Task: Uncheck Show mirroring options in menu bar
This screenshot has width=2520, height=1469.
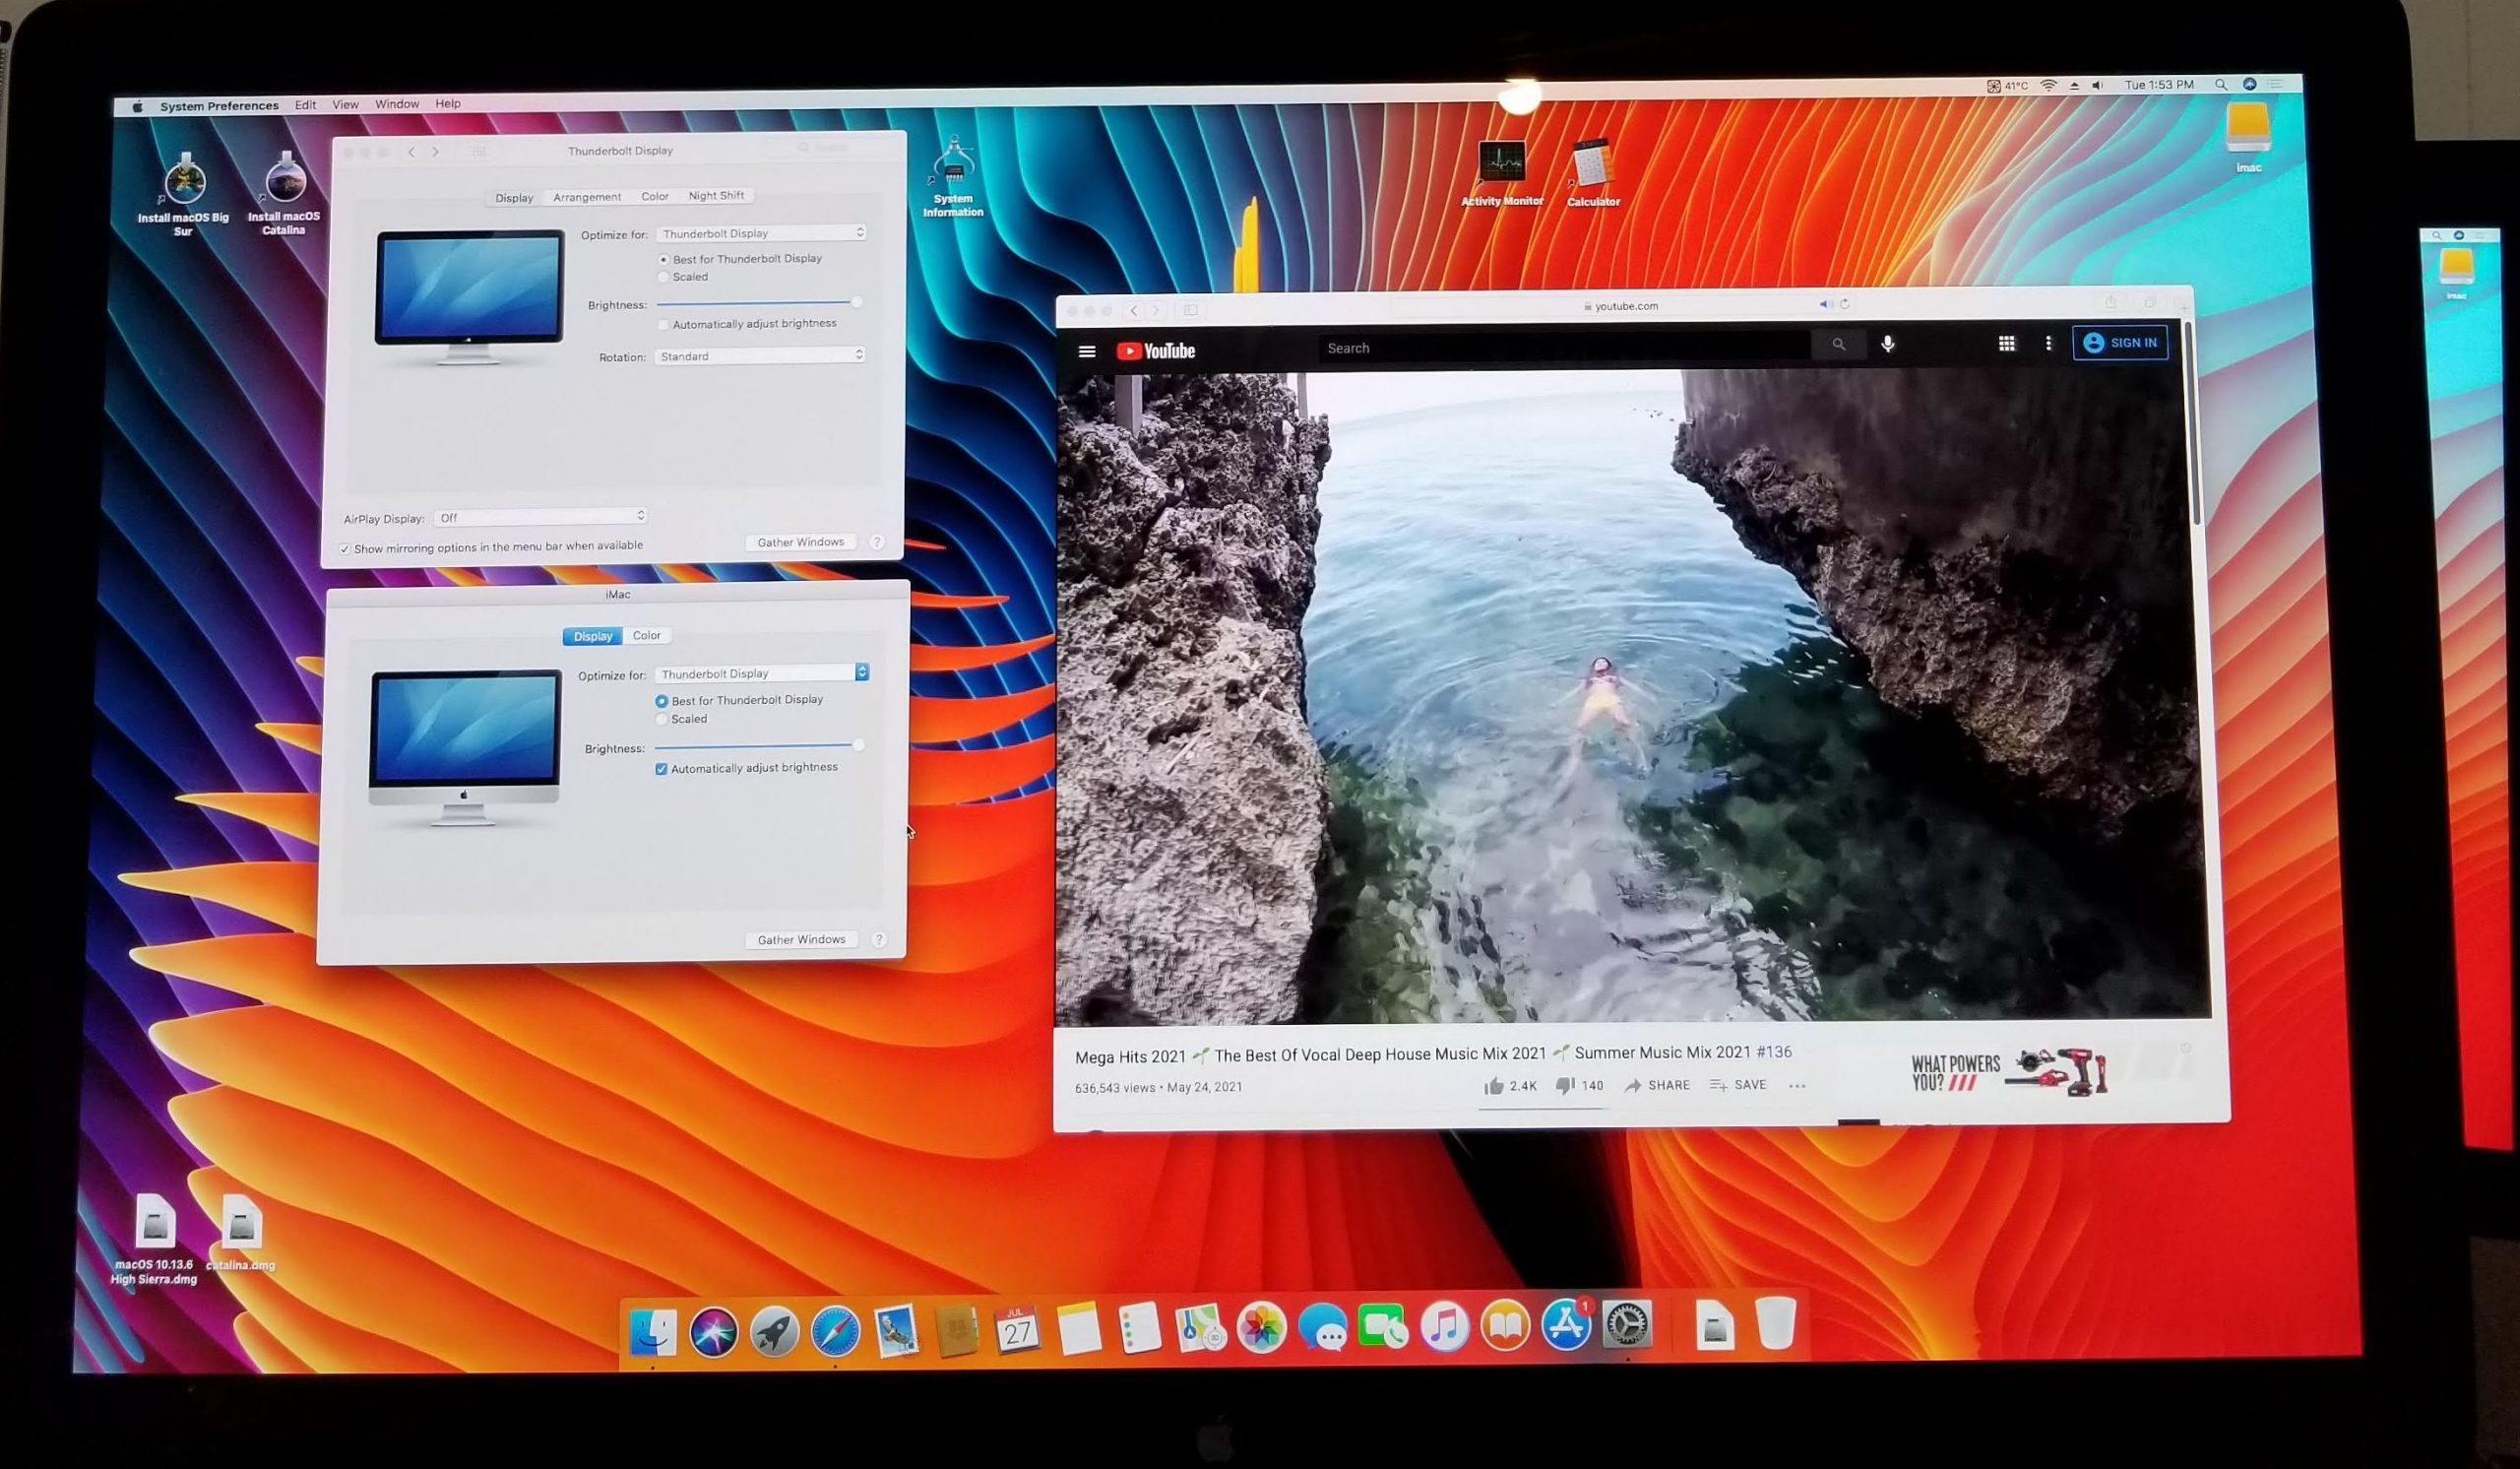Action: pos(345,549)
